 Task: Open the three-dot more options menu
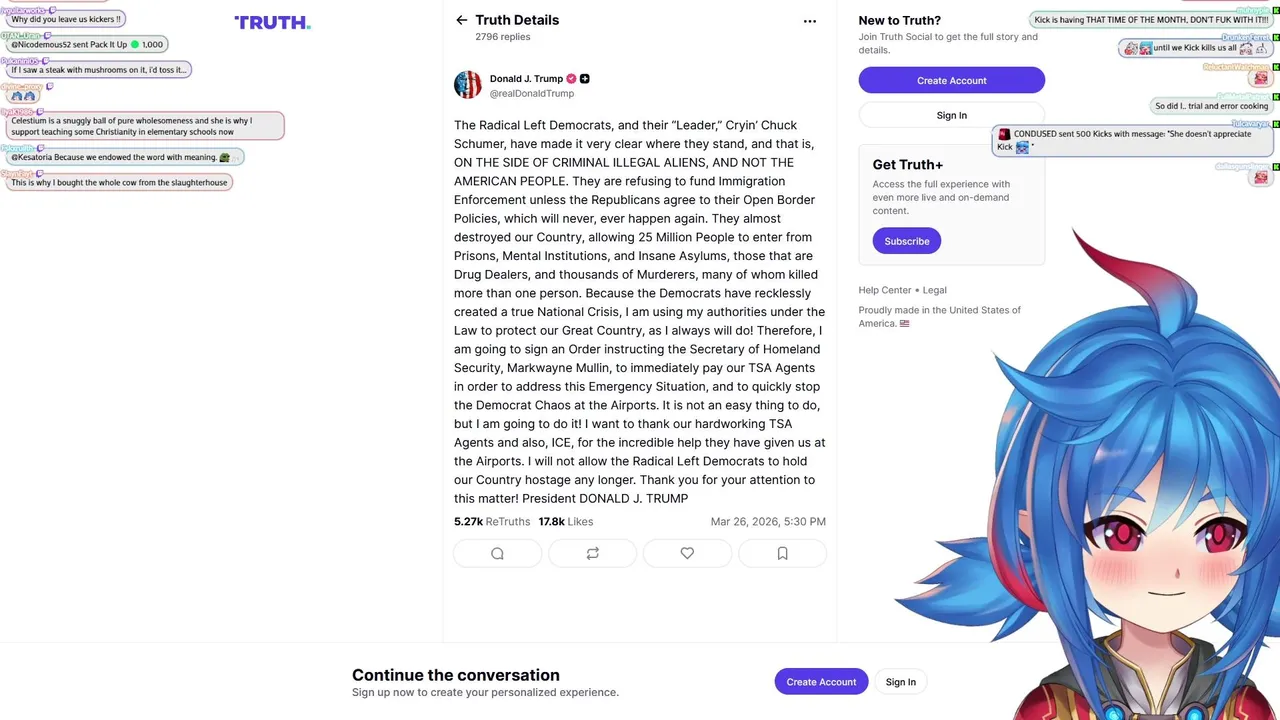tap(810, 21)
